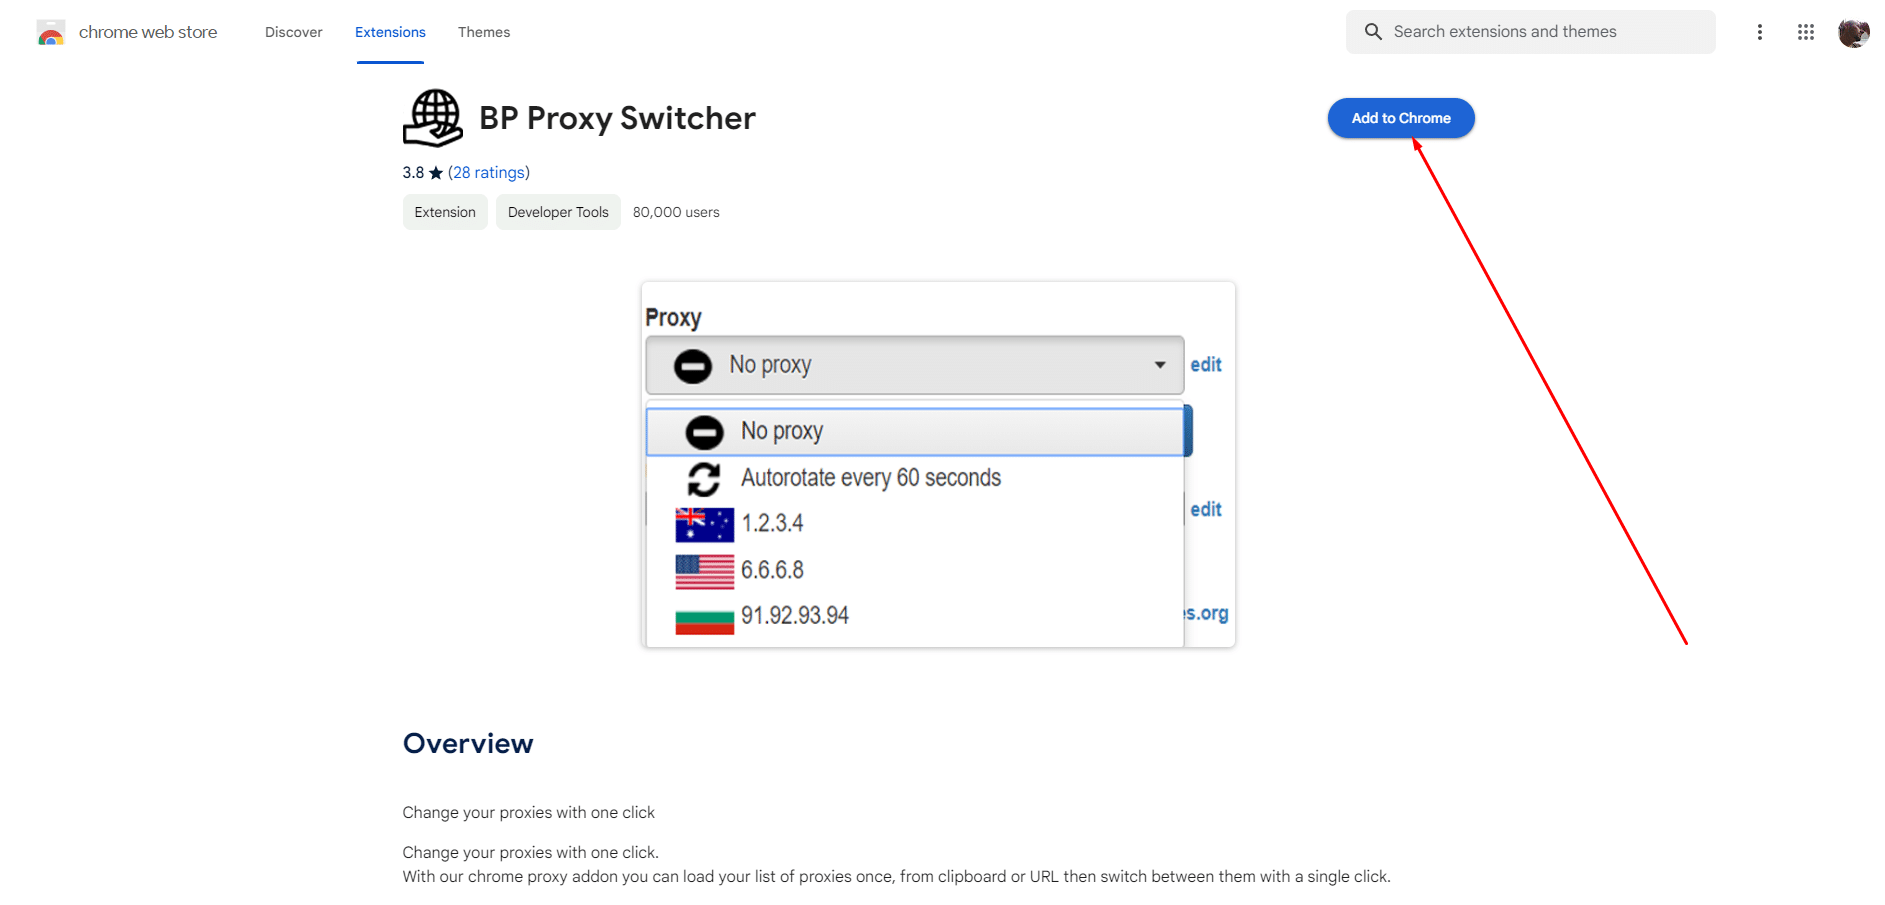This screenshot has height=905, width=1885.
Task: Open the account profile avatar
Action: [x=1853, y=33]
